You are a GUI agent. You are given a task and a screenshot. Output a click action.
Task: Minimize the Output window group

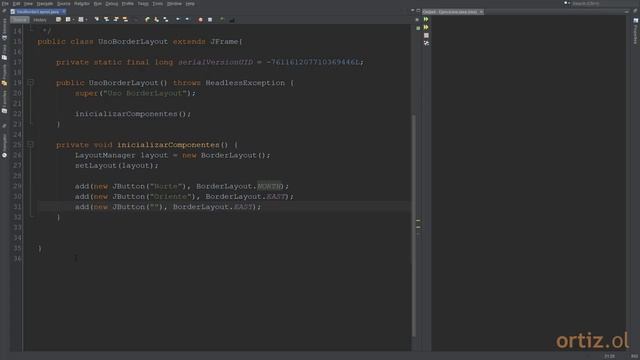pos(627,12)
